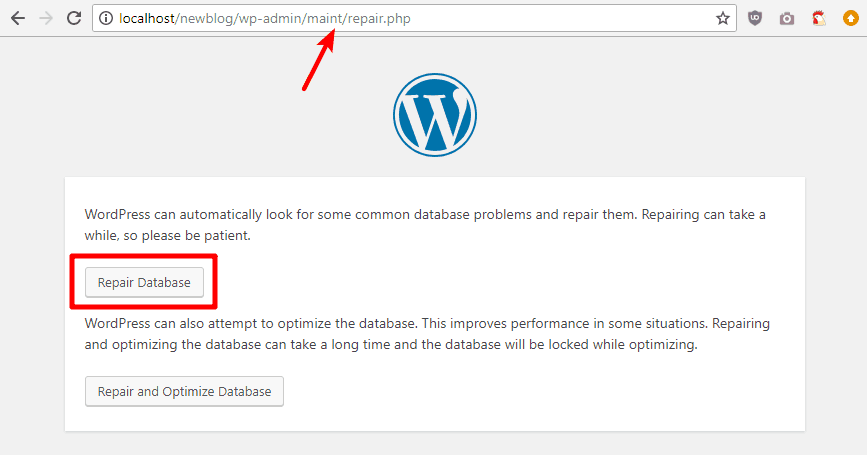Bookmark this page with the star icon

point(723,18)
